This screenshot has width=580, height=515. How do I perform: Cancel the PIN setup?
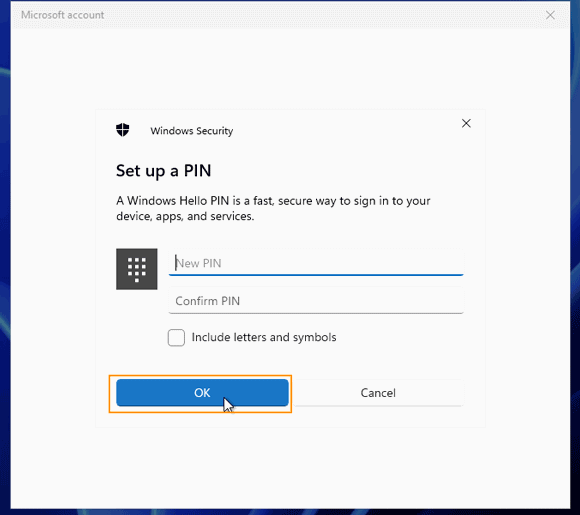tap(378, 393)
